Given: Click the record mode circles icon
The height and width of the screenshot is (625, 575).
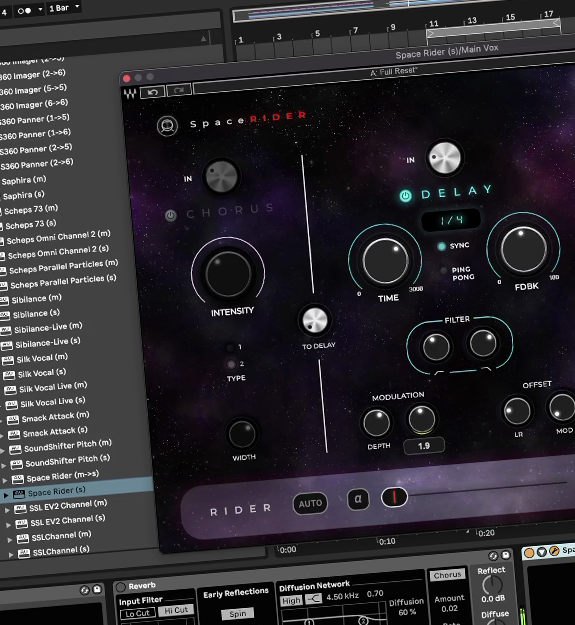Looking at the screenshot, I should tap(24, 11).
